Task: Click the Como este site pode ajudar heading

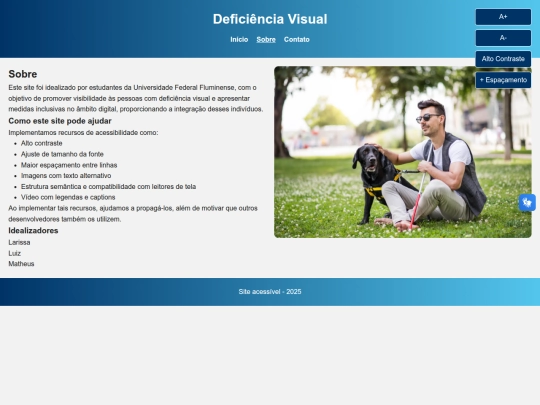Action: 60,121
